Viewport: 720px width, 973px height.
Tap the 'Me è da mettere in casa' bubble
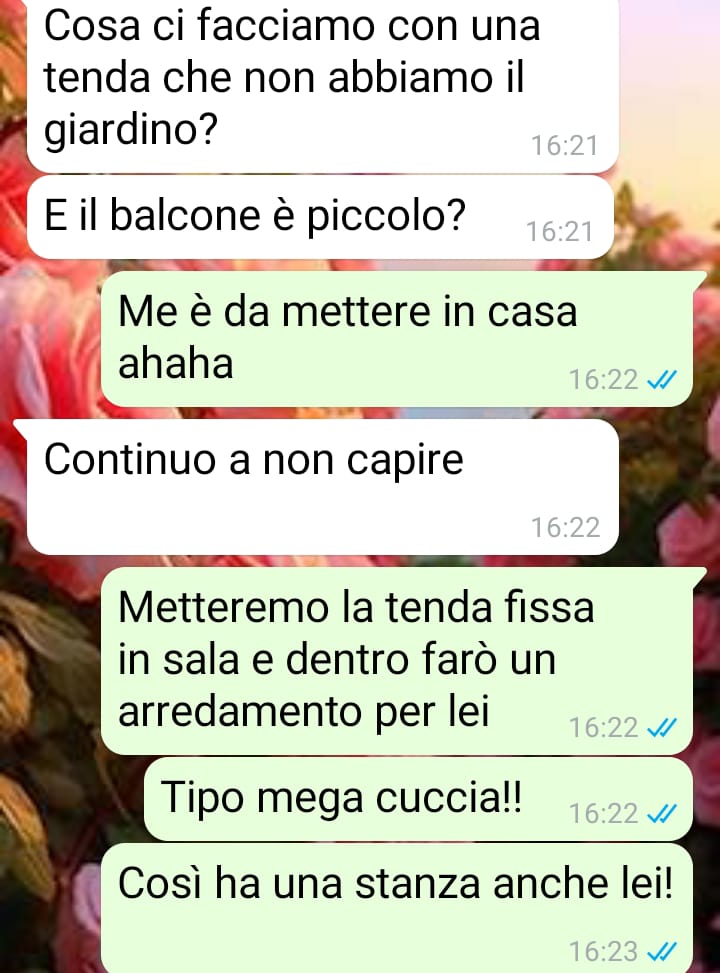coord(397,339)
